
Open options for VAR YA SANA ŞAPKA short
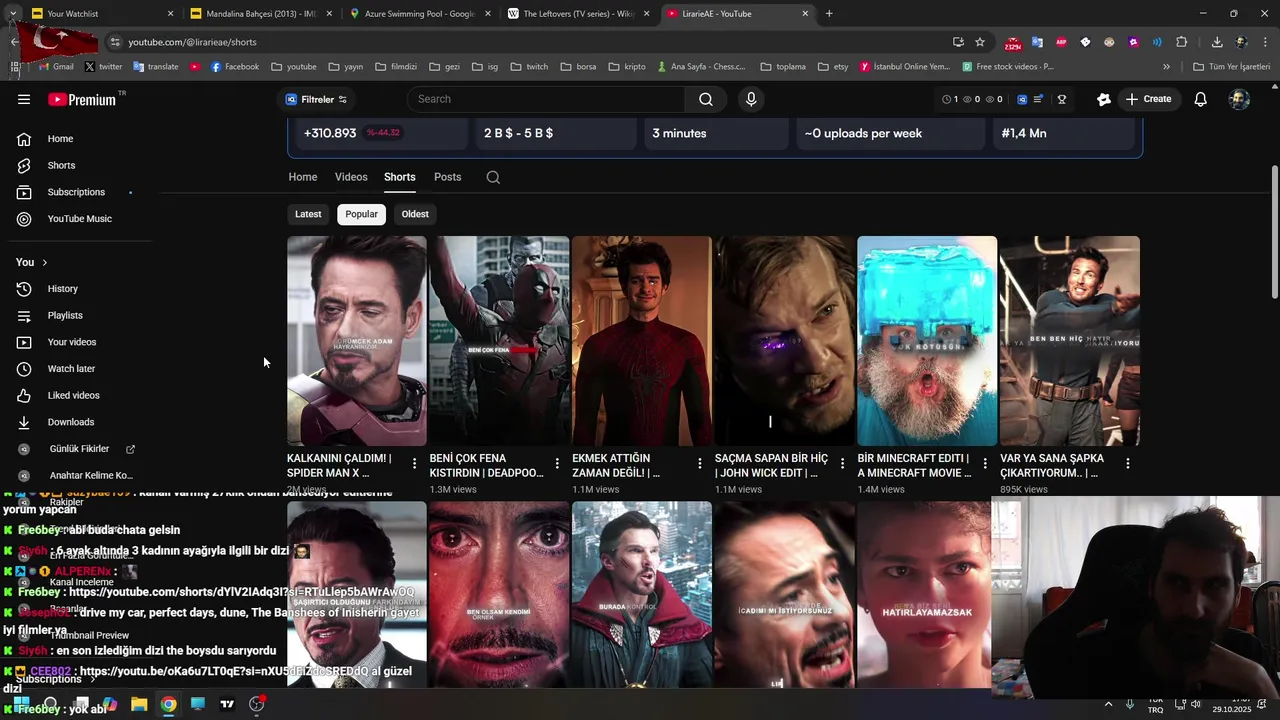pyautogui.click(x=1127, y=464)
